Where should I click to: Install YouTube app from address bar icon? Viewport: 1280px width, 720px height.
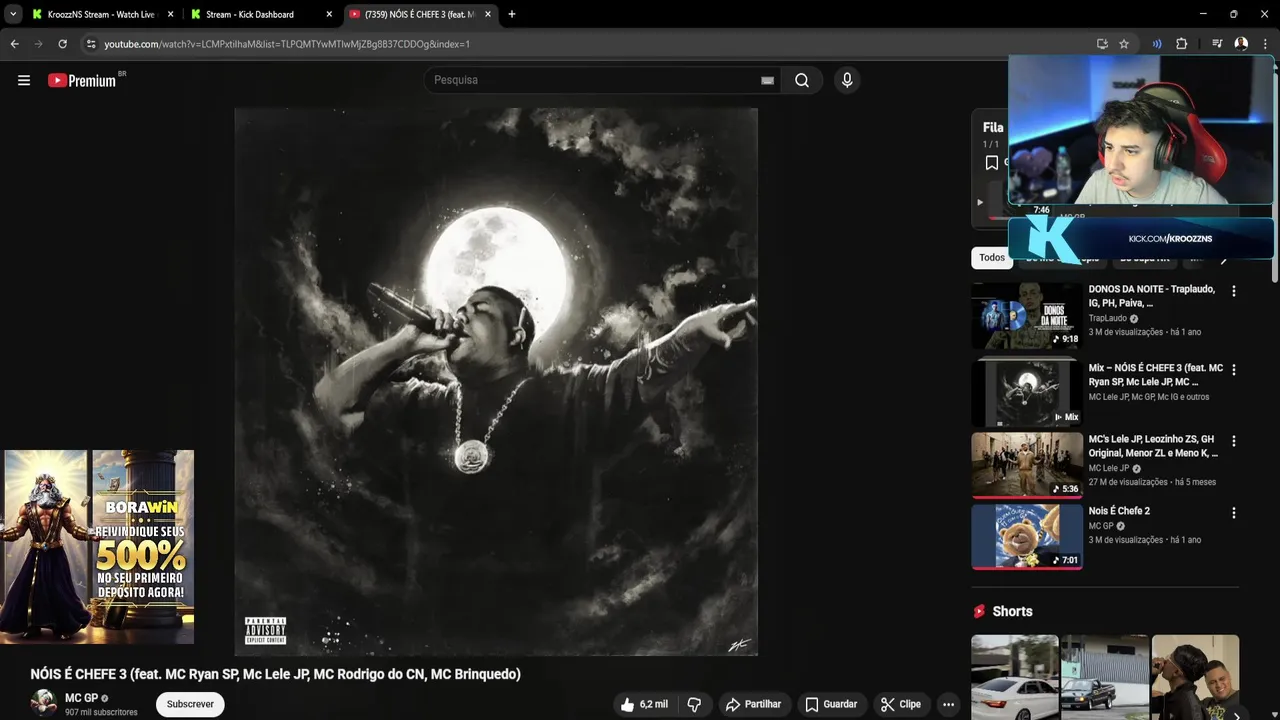coord(1102,44)
